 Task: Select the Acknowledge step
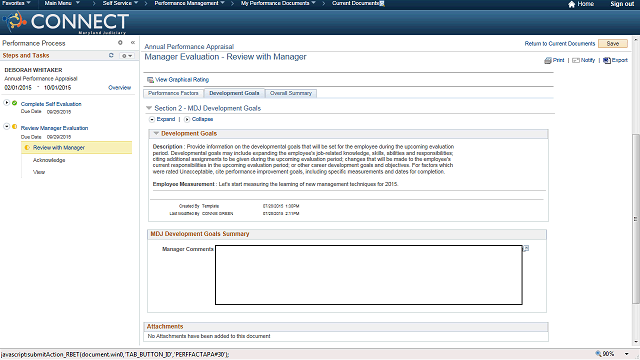pos(49,160)
